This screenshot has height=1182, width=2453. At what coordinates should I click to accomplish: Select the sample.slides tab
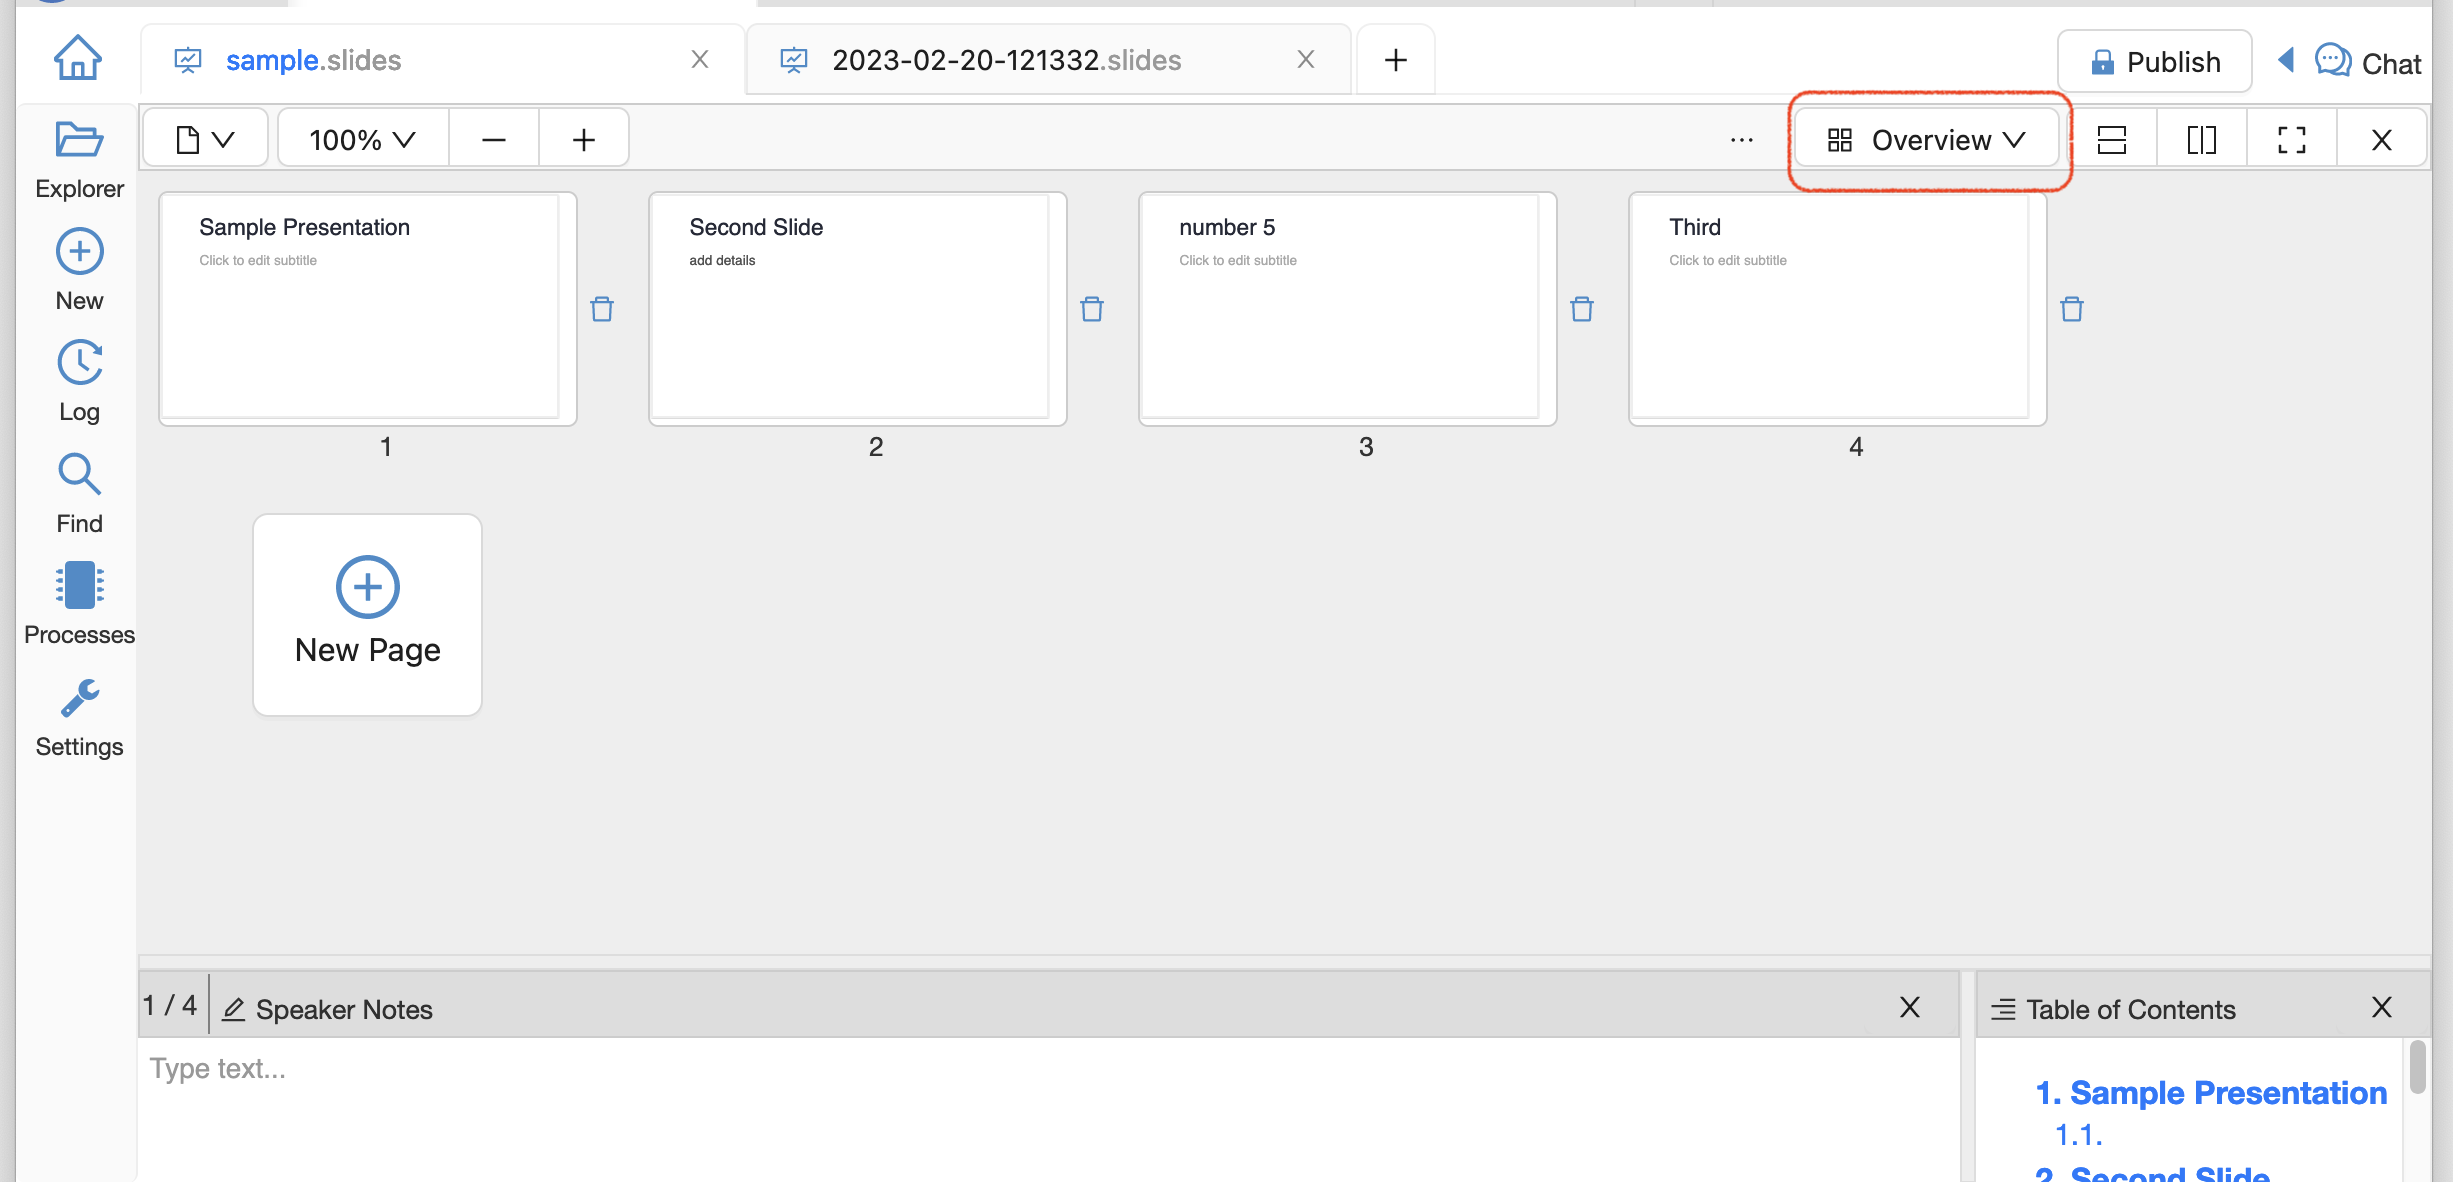(313, 60)
